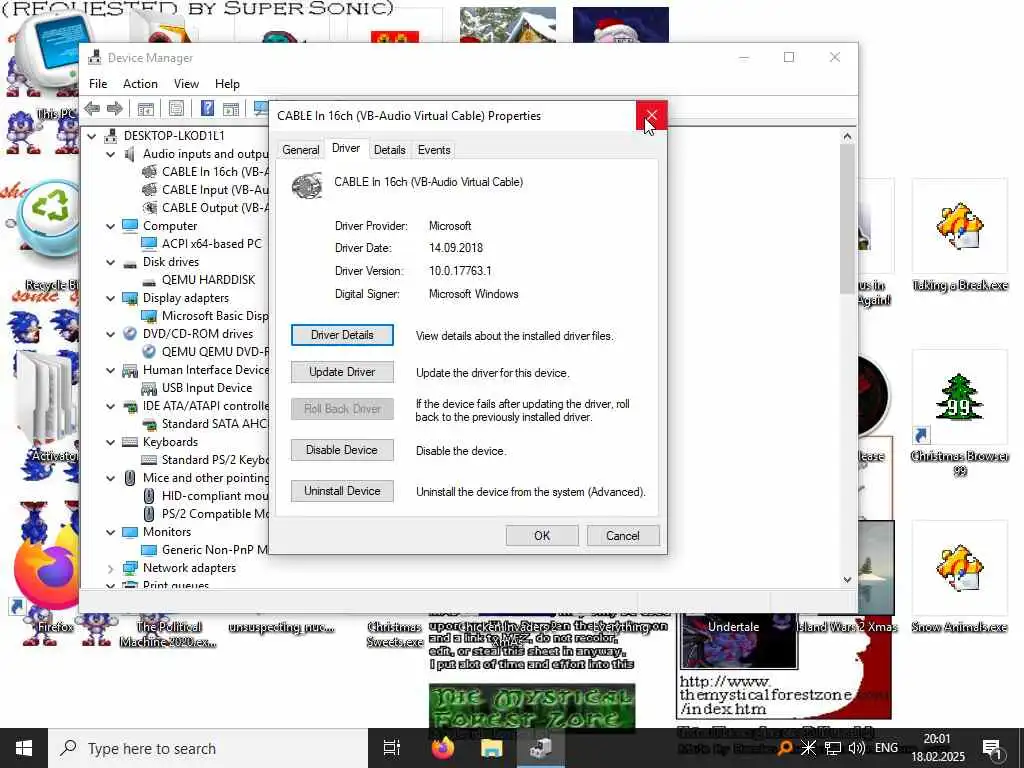Click the Generic Non-PnP Monitor icon
The image size is (1024, 768).
[150, 550]
